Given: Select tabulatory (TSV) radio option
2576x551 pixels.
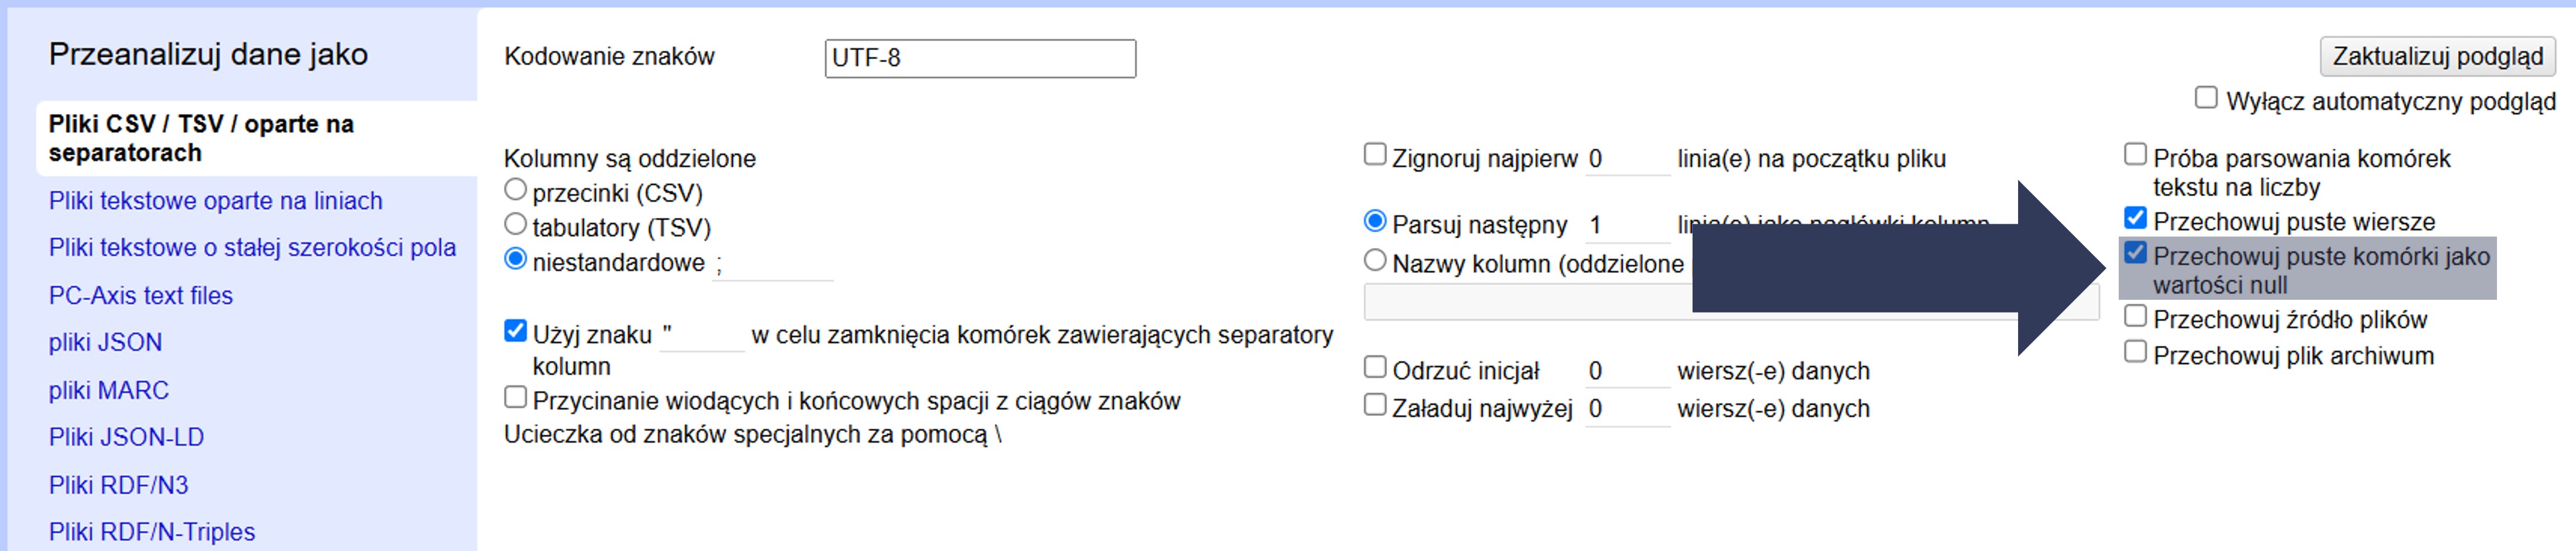Looking at the screenshot, I should coord(515,224).
